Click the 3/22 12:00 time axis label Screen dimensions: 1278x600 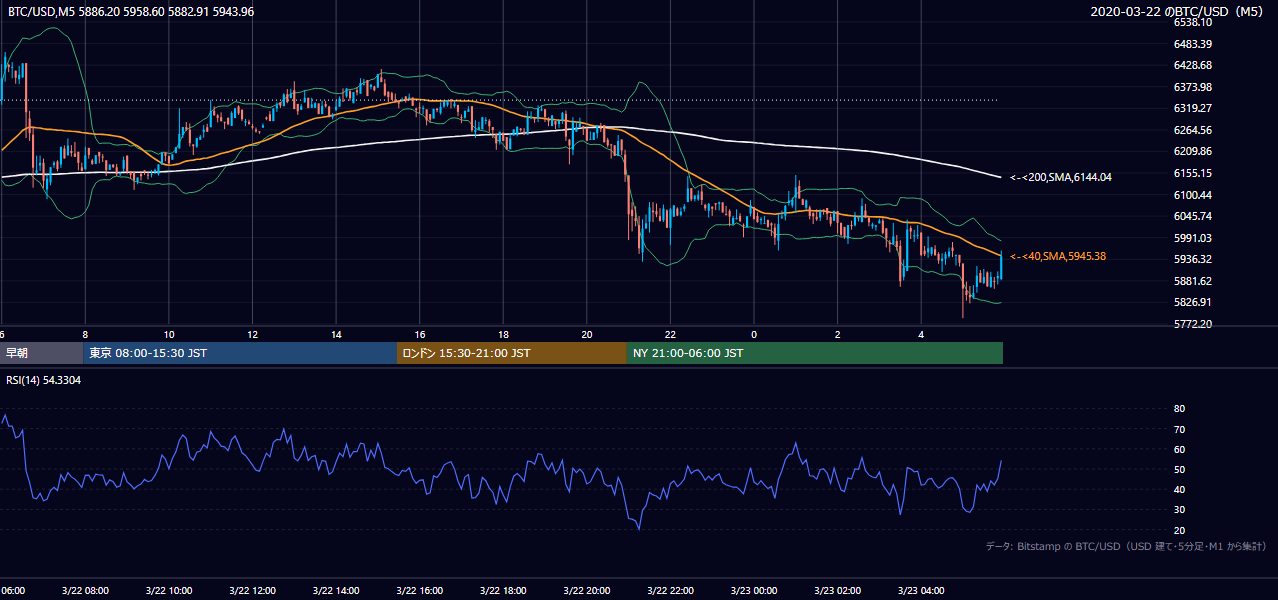(x=252, y=591)
